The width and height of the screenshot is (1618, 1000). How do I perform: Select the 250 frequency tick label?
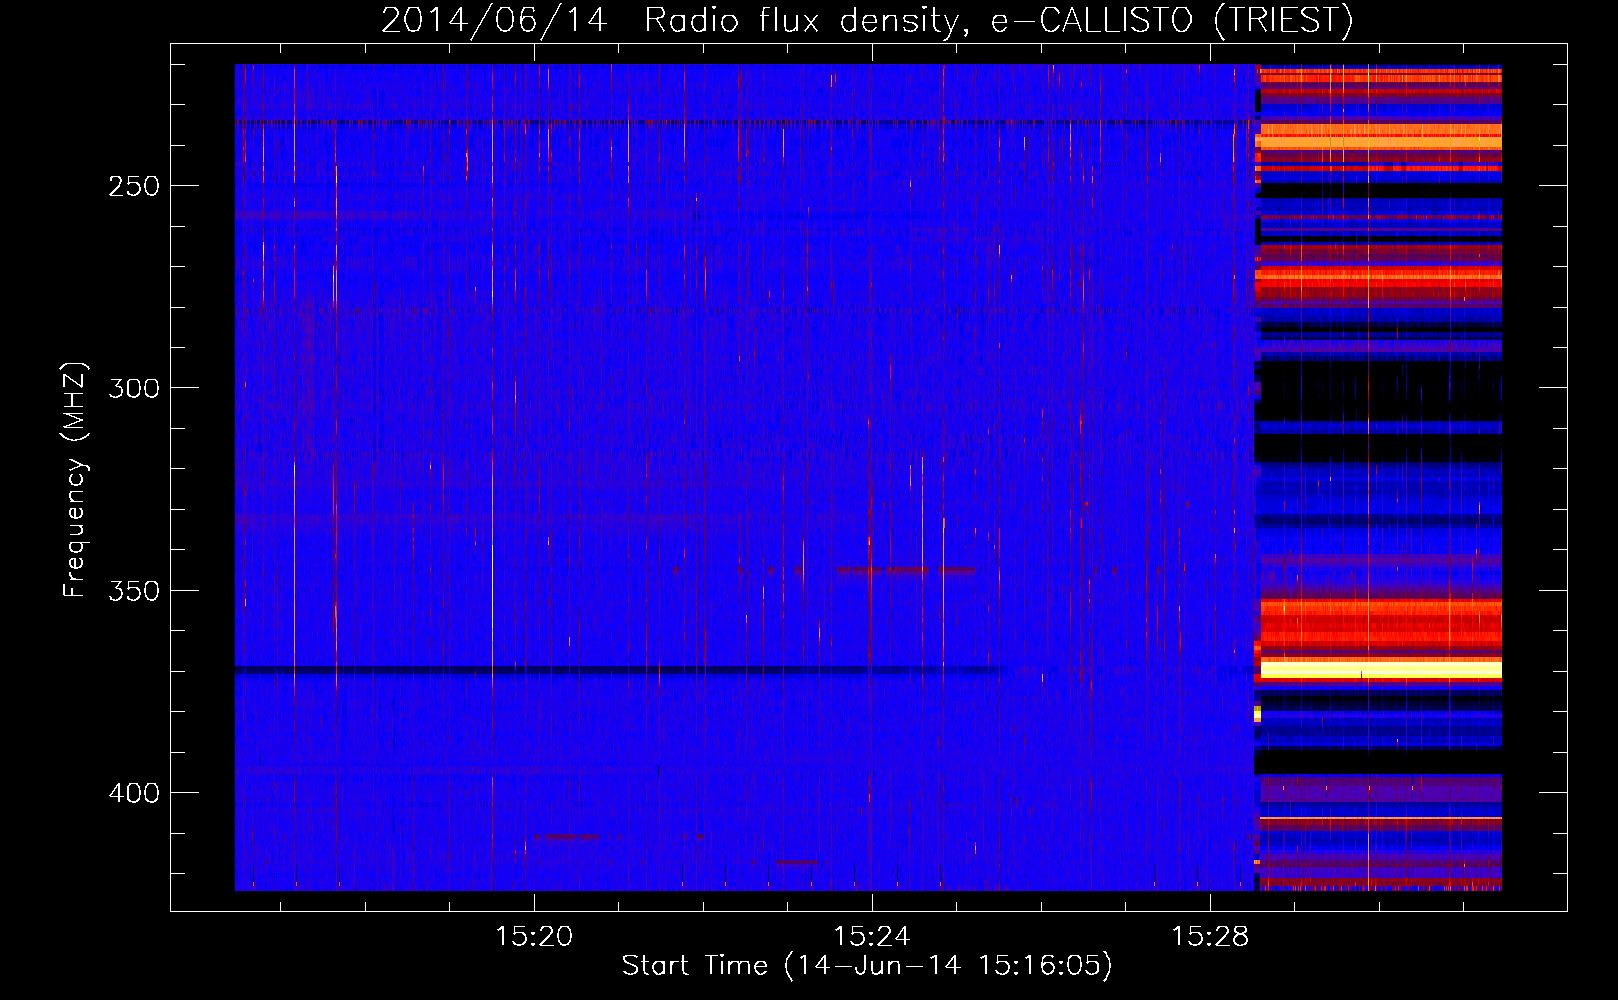tap(134, 186)
